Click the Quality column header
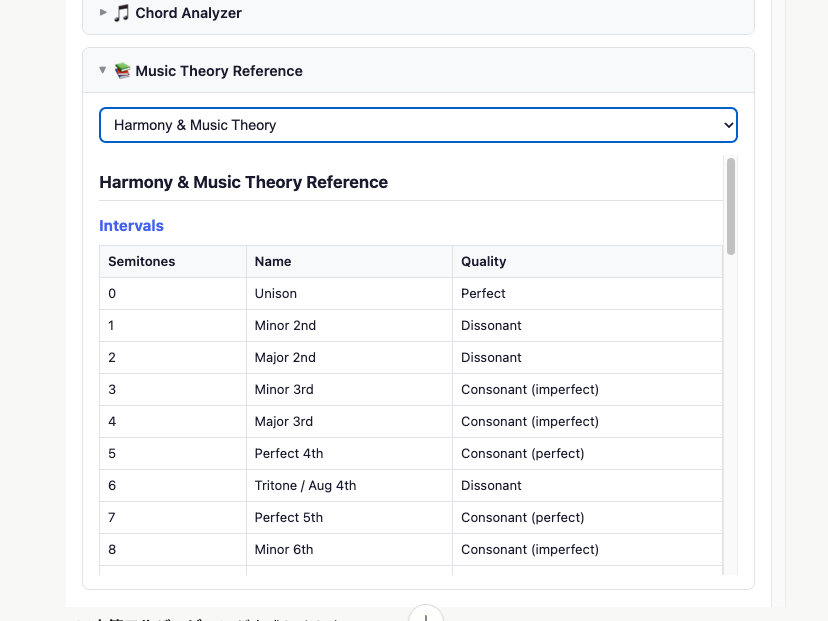The height and width of the screenshot is (621, 828). click(x=483, y=261)
